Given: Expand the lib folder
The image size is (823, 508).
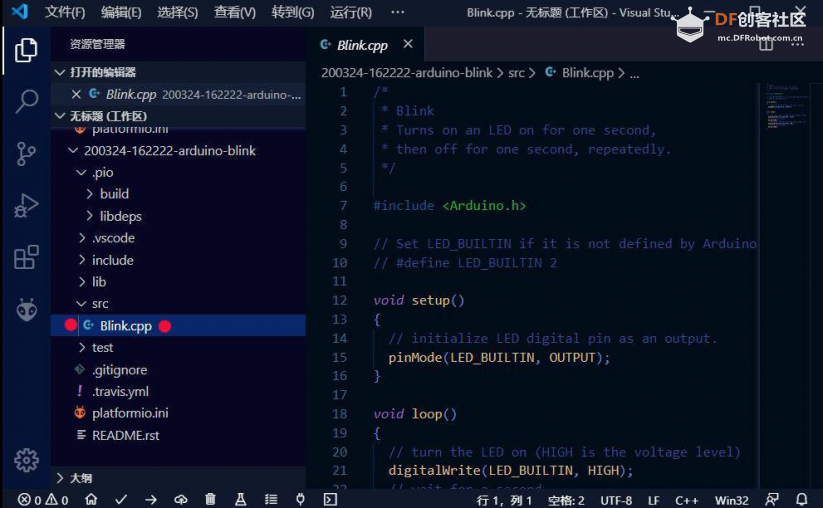Looking at the screenshot, I should [81, 282].
